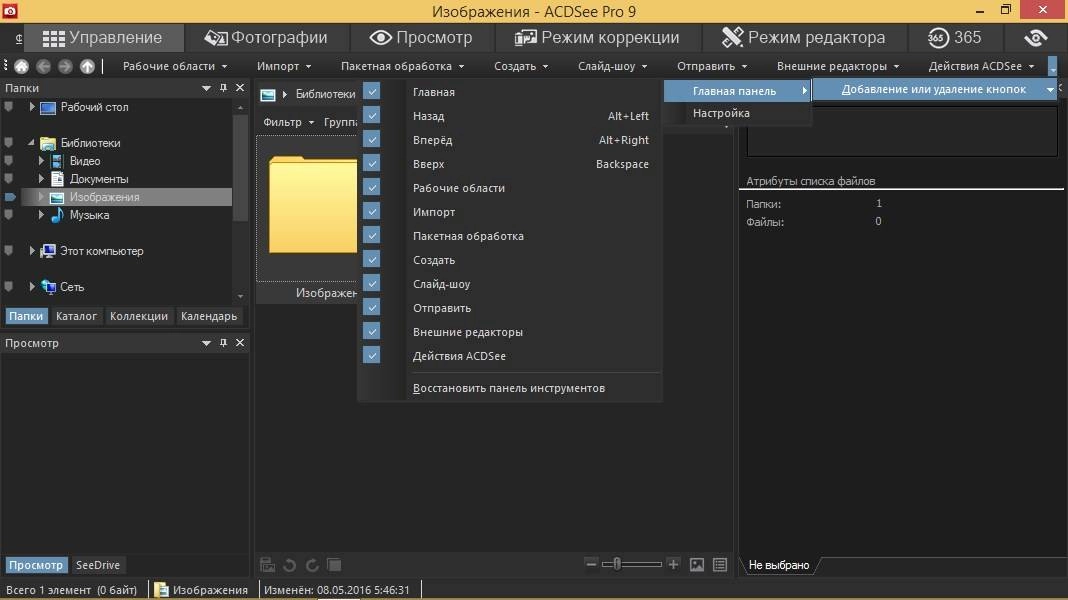Viewport: 1068px width, 600px height.
Task: Switch to the Фотографии mode tab
Action: click(266, 37)
